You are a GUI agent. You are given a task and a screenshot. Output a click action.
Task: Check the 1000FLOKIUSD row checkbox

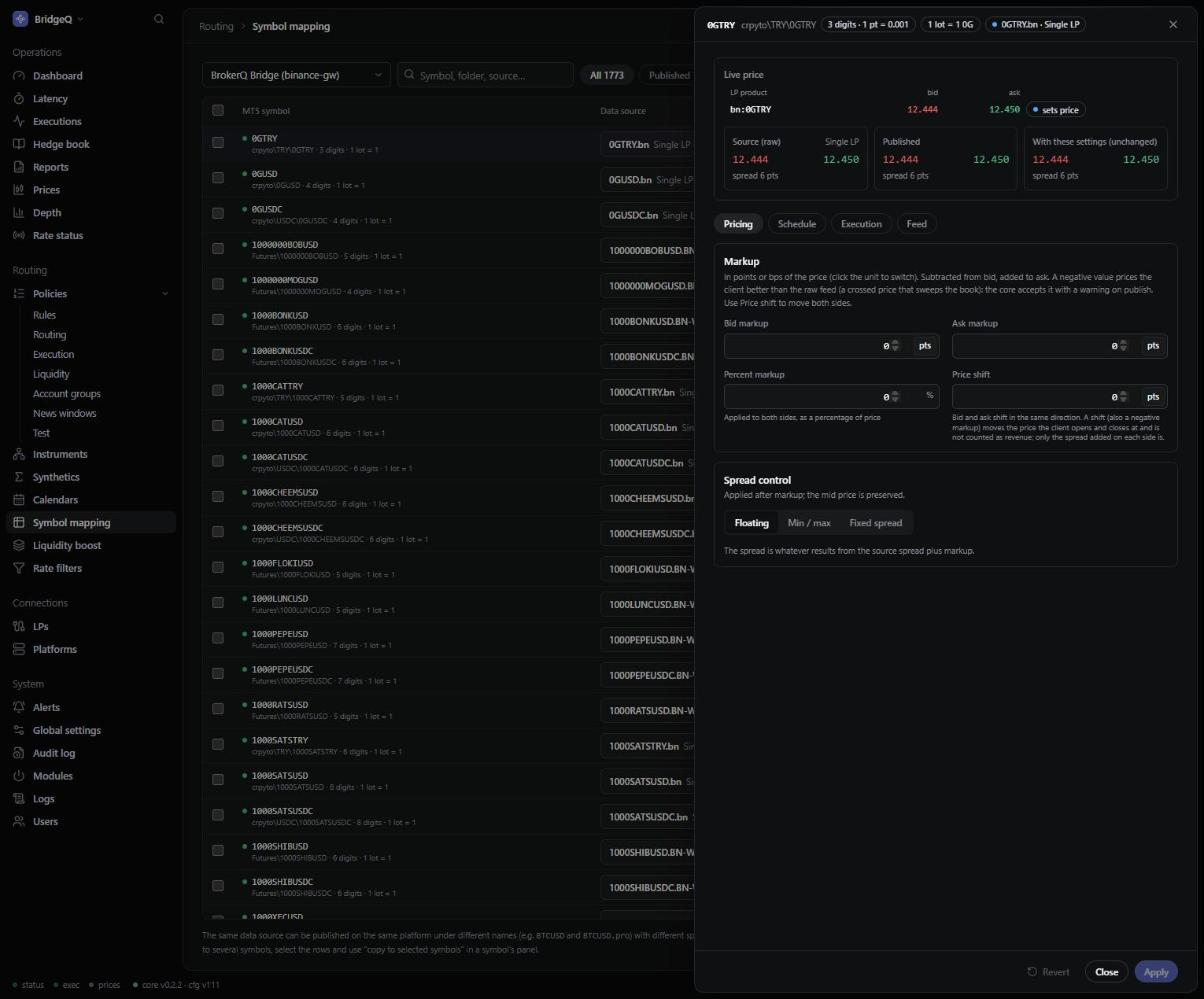tap(218, 568)
